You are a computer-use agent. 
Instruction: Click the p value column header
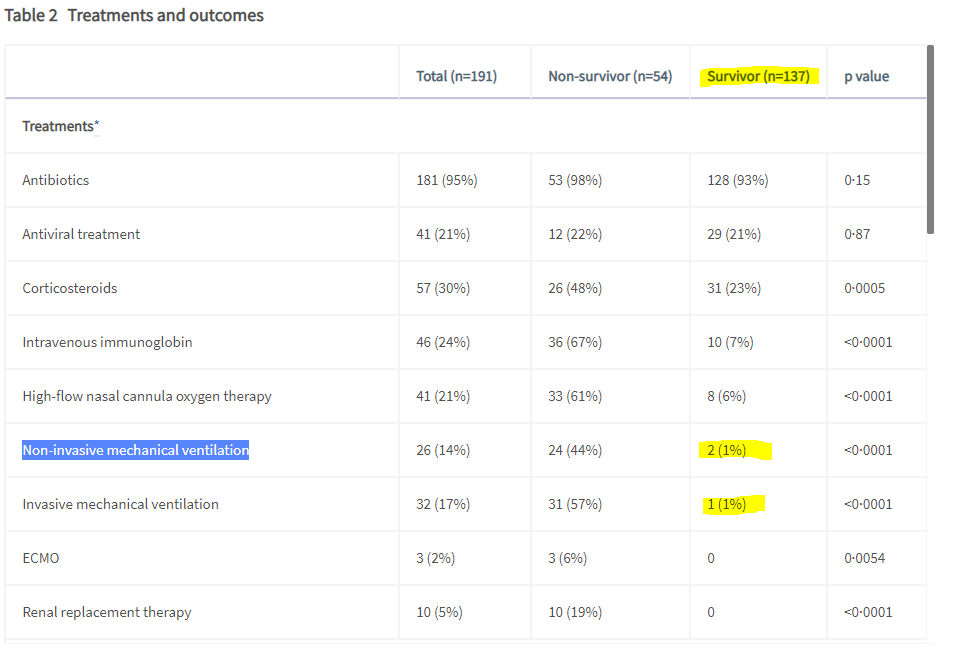click(x=866, y=76)
